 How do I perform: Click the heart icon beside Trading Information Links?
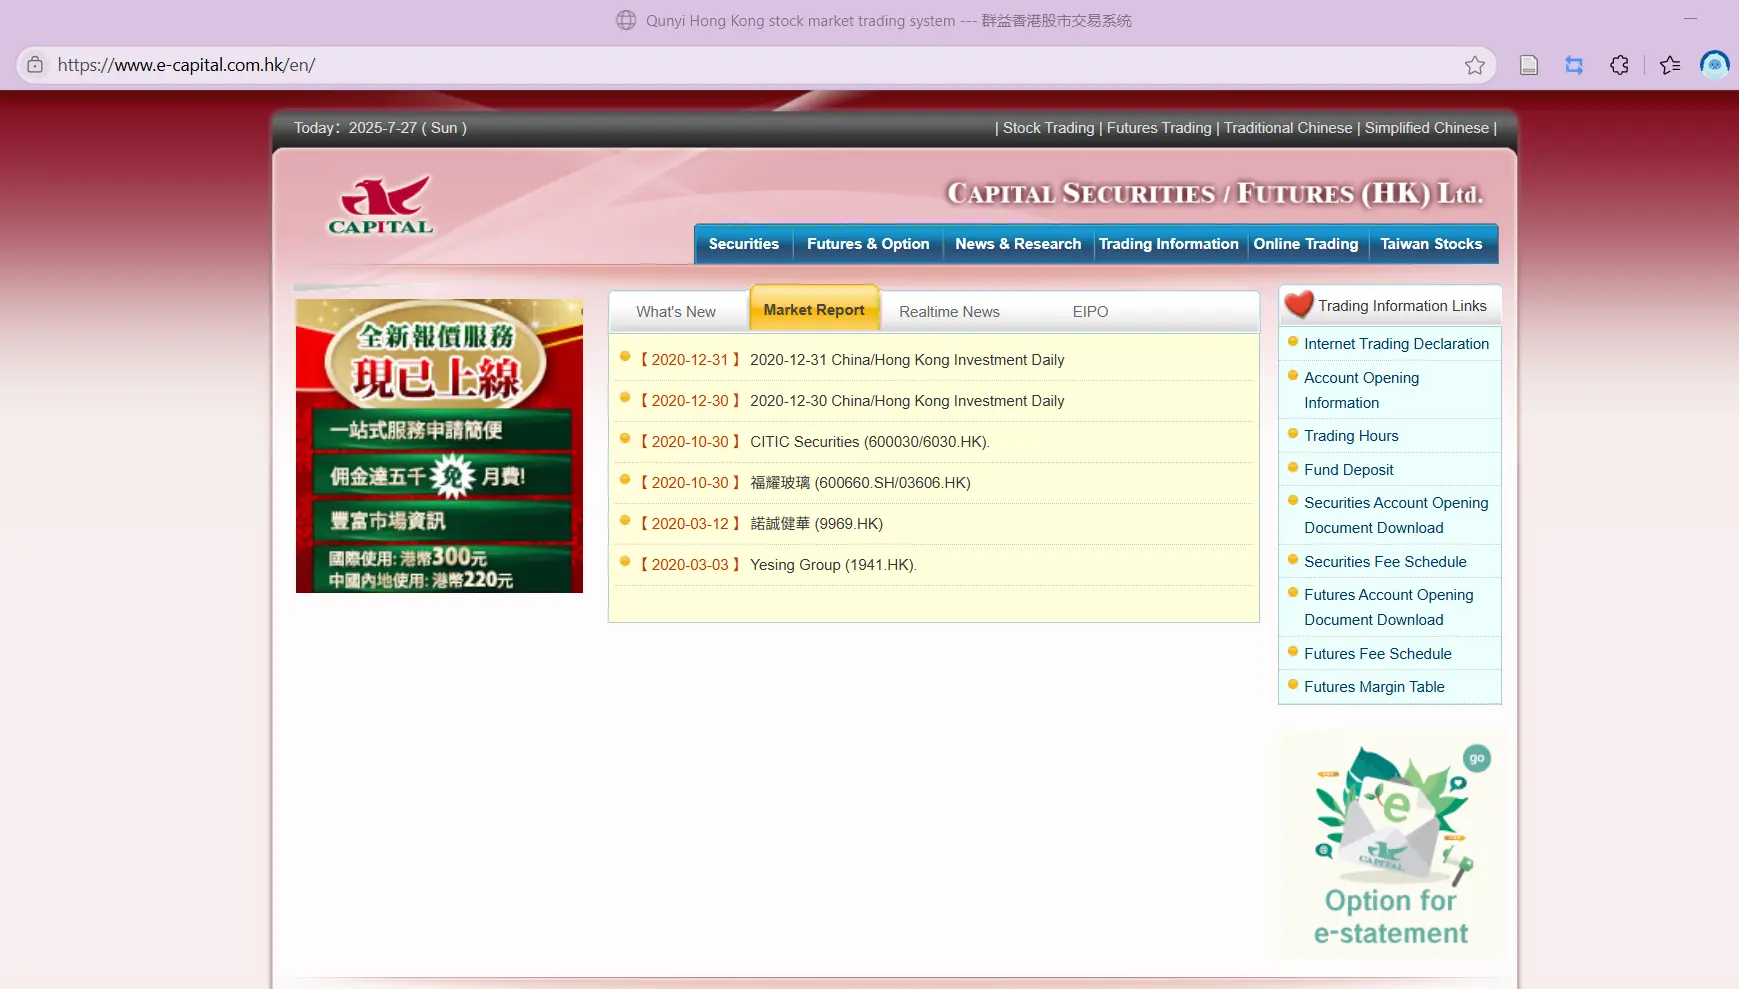click(1298, 305)
